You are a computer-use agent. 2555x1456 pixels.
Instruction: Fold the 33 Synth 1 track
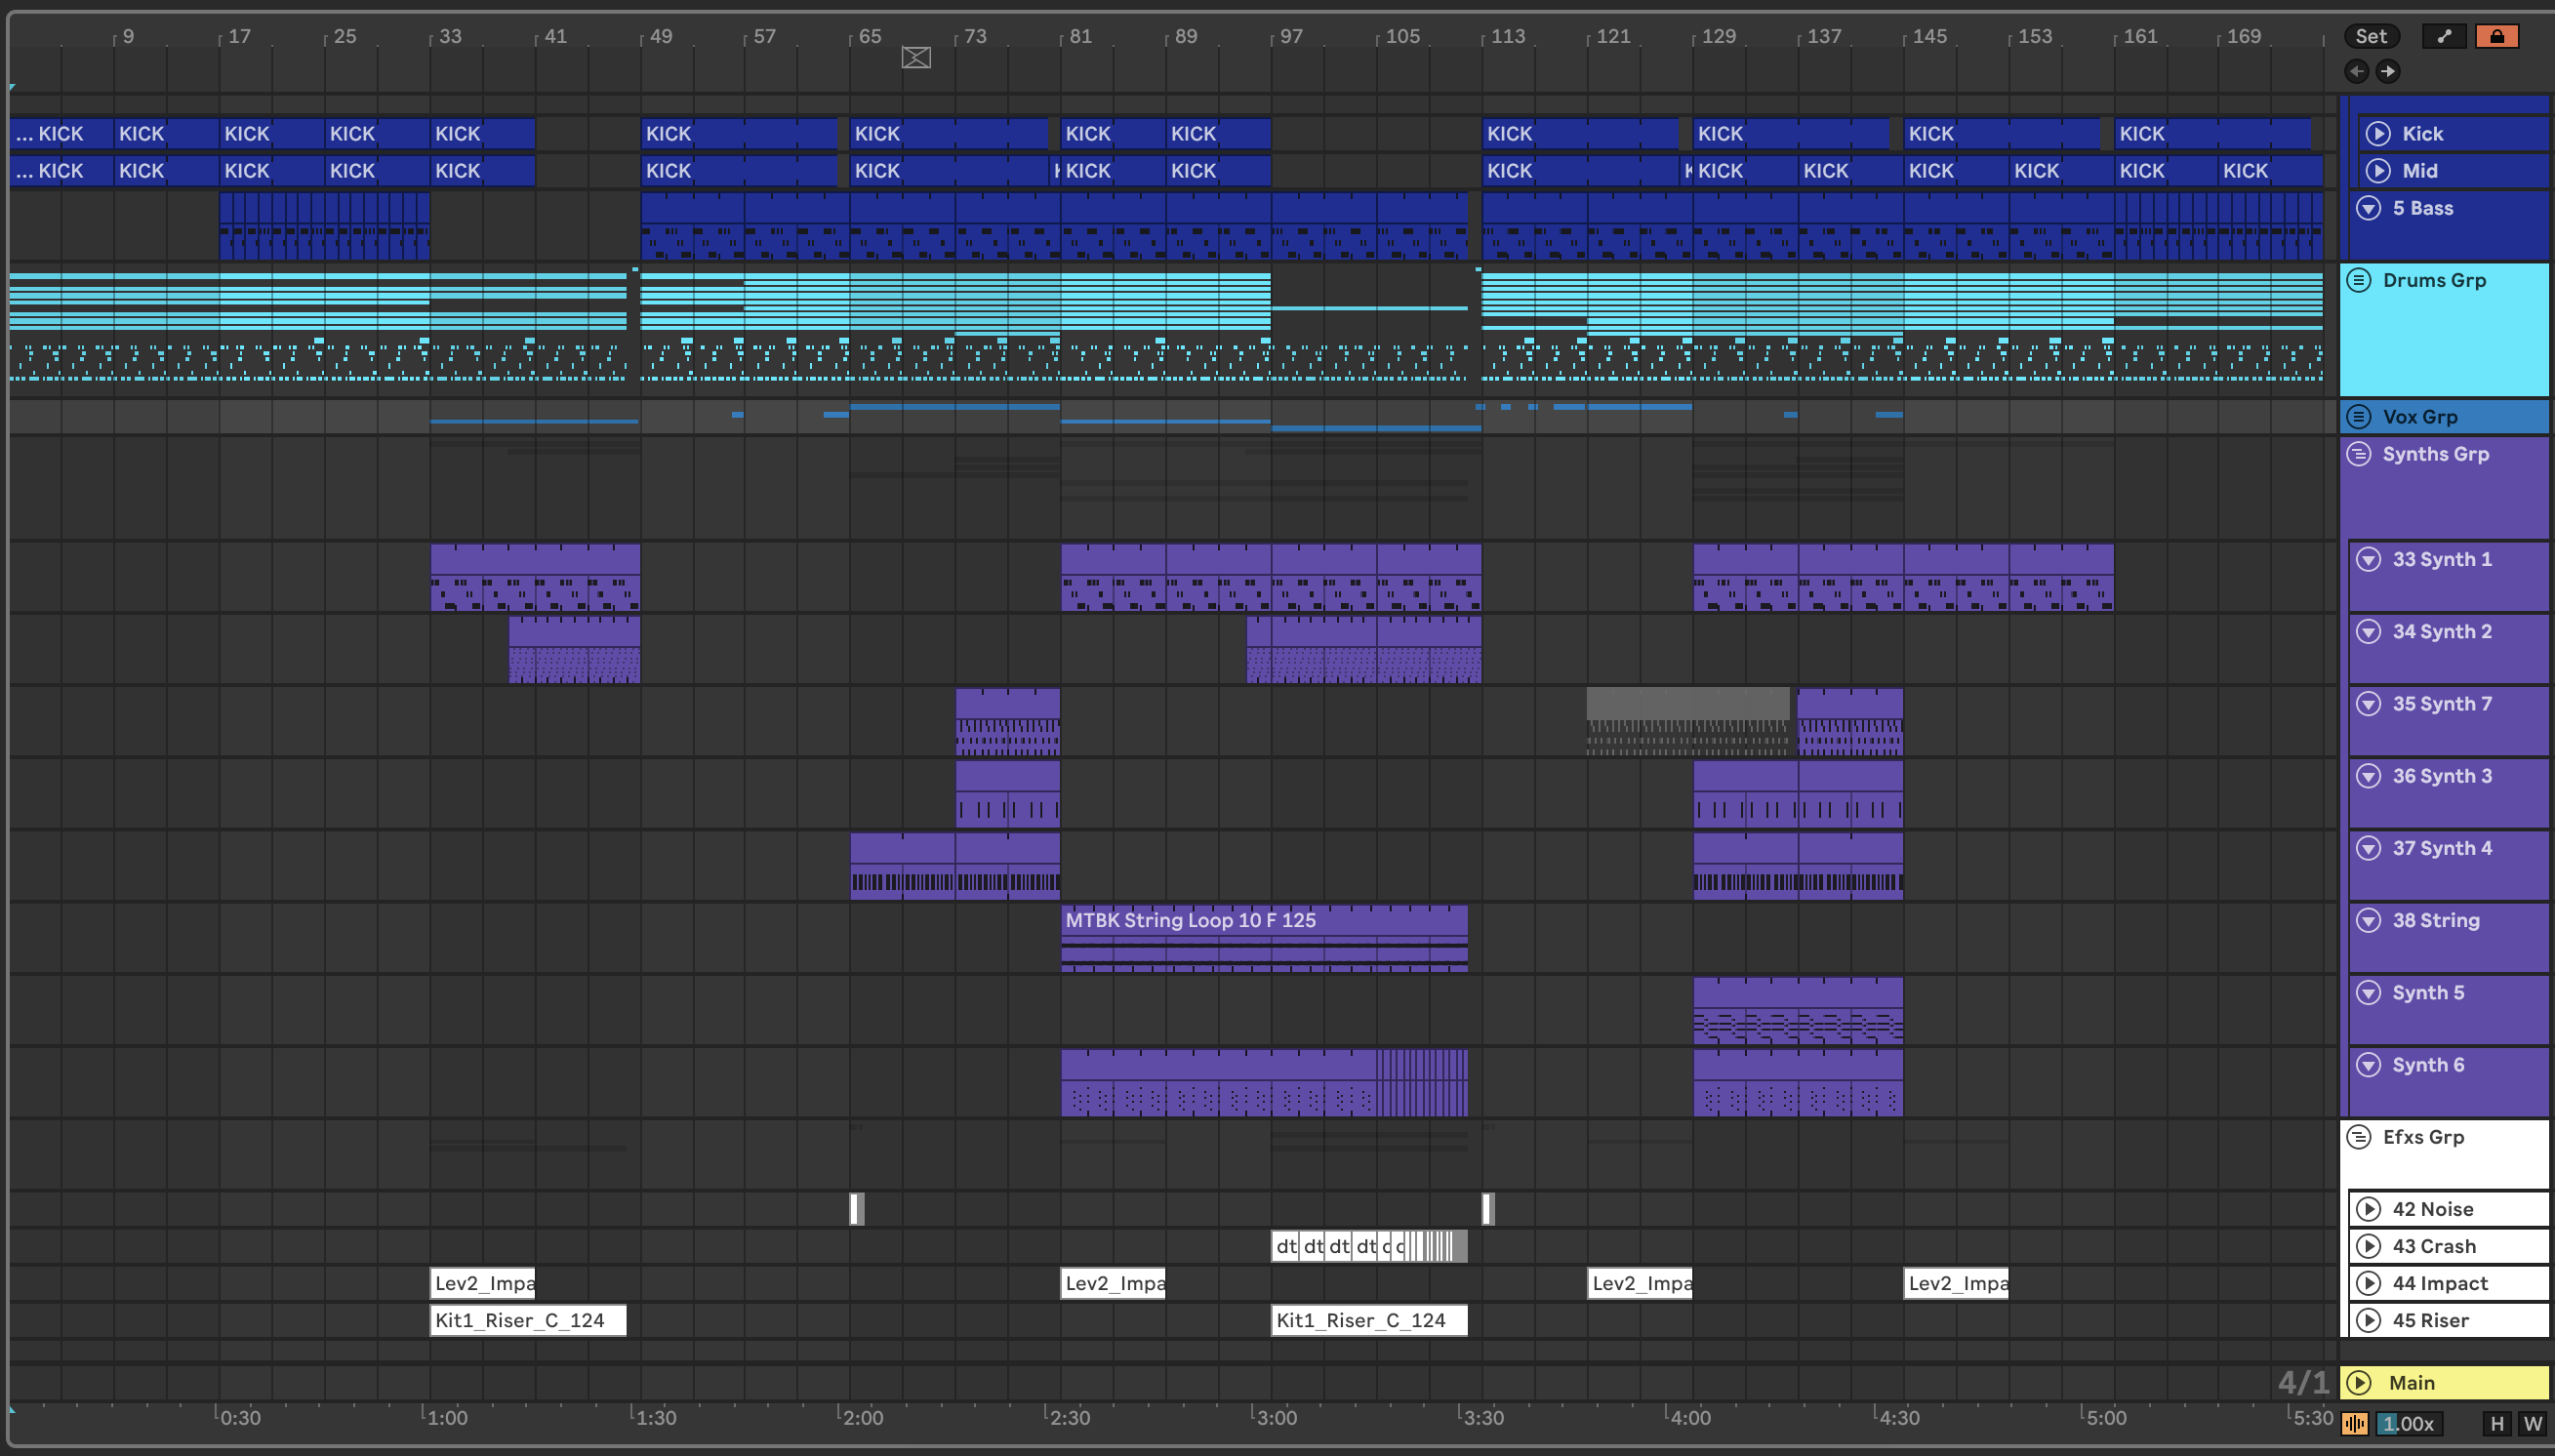tap(2368, 559)
